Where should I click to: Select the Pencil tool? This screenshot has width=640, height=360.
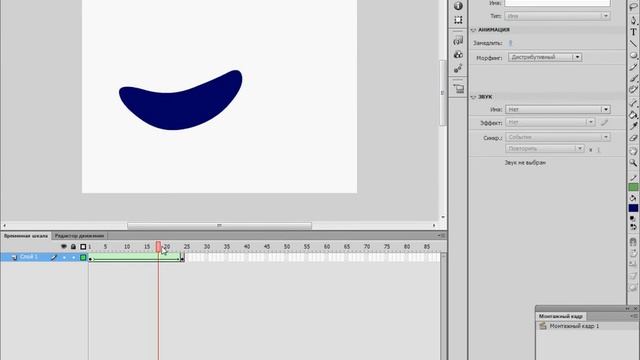tap(633, 67)
